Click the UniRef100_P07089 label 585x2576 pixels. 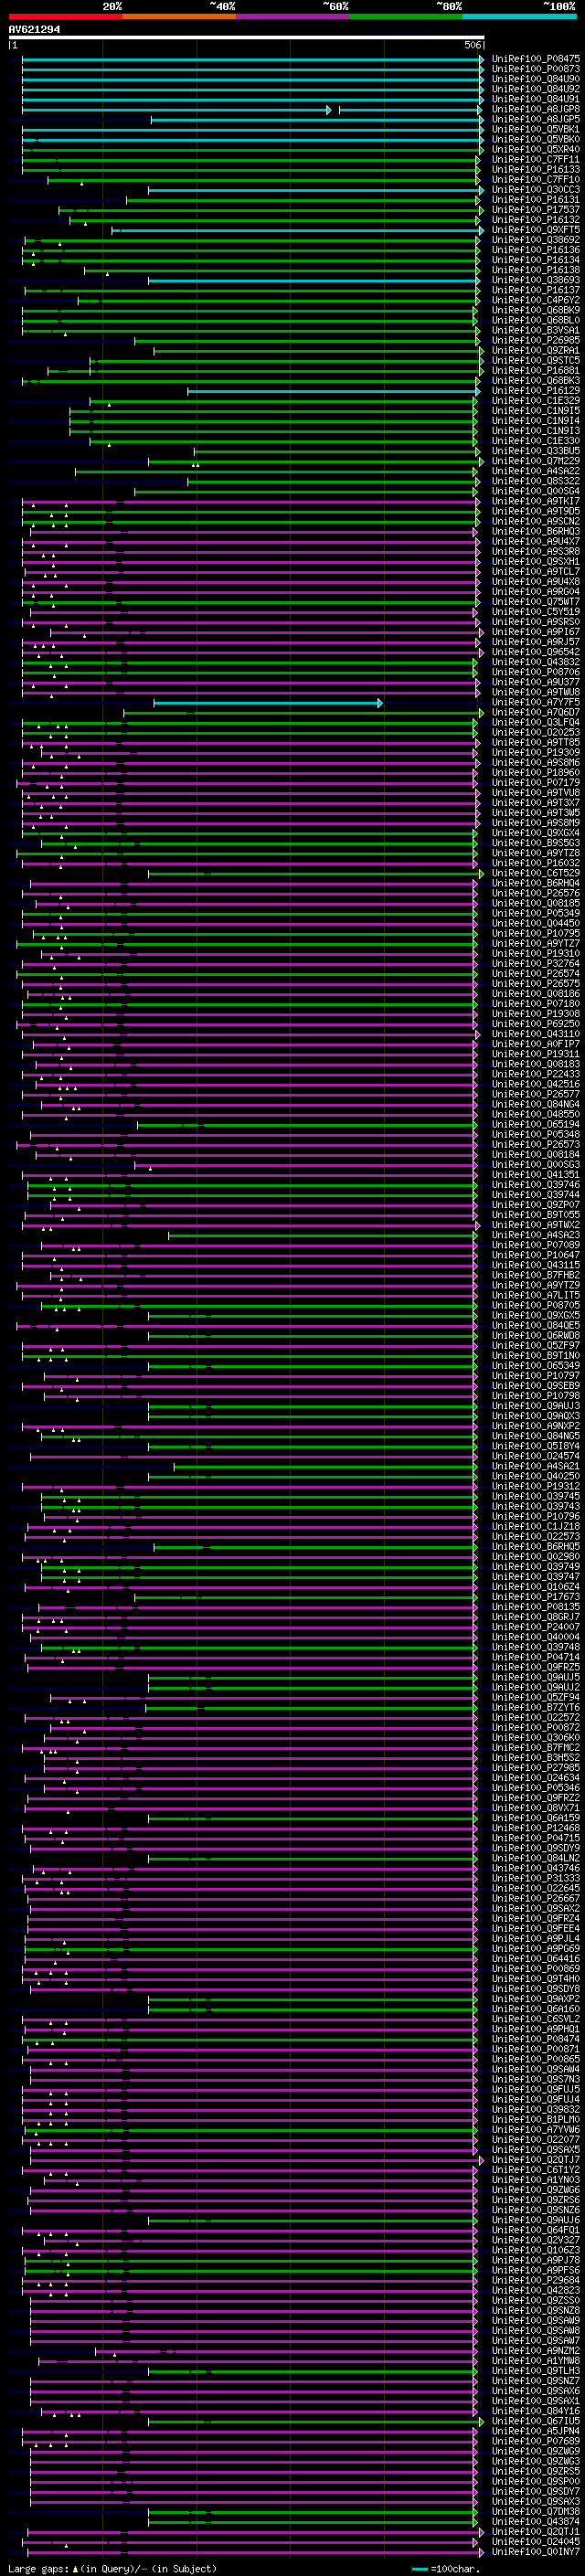[536, 1246]
